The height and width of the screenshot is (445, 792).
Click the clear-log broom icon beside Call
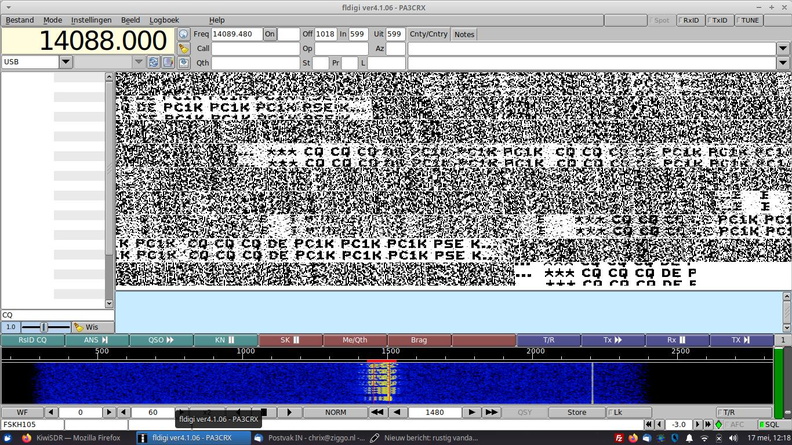184,48
